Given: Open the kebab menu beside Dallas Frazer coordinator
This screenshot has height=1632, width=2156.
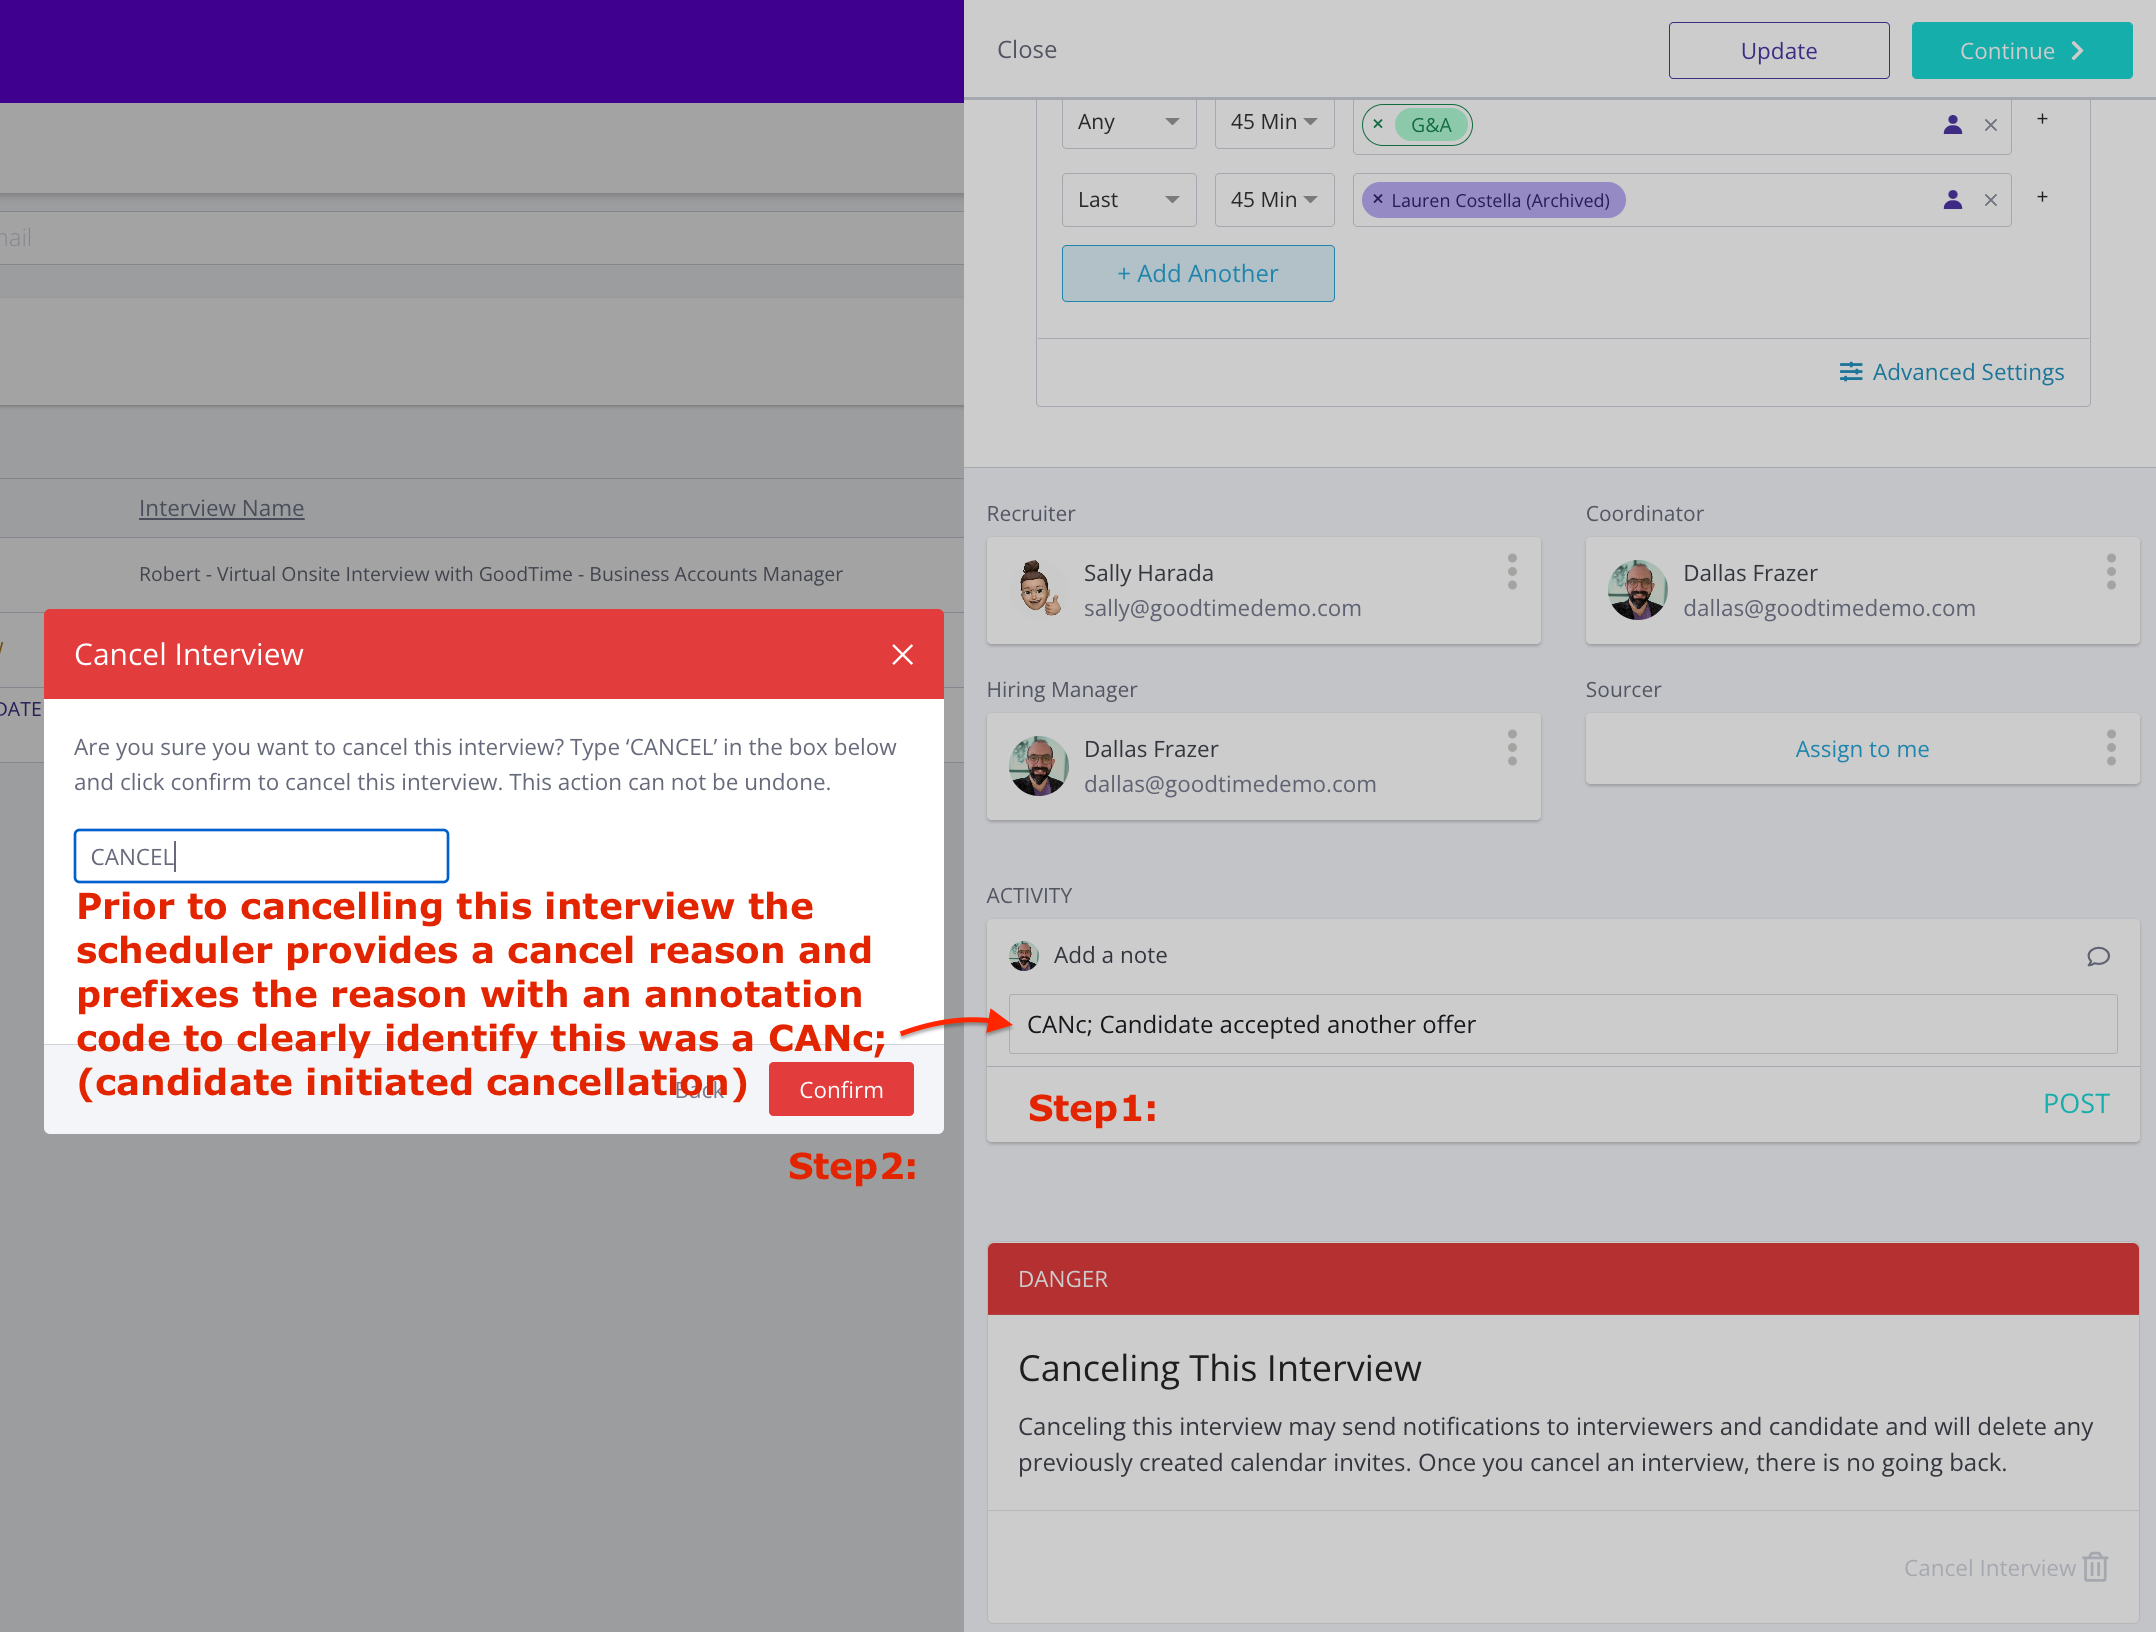Looking at the screenshot, I should [2111, 571].
